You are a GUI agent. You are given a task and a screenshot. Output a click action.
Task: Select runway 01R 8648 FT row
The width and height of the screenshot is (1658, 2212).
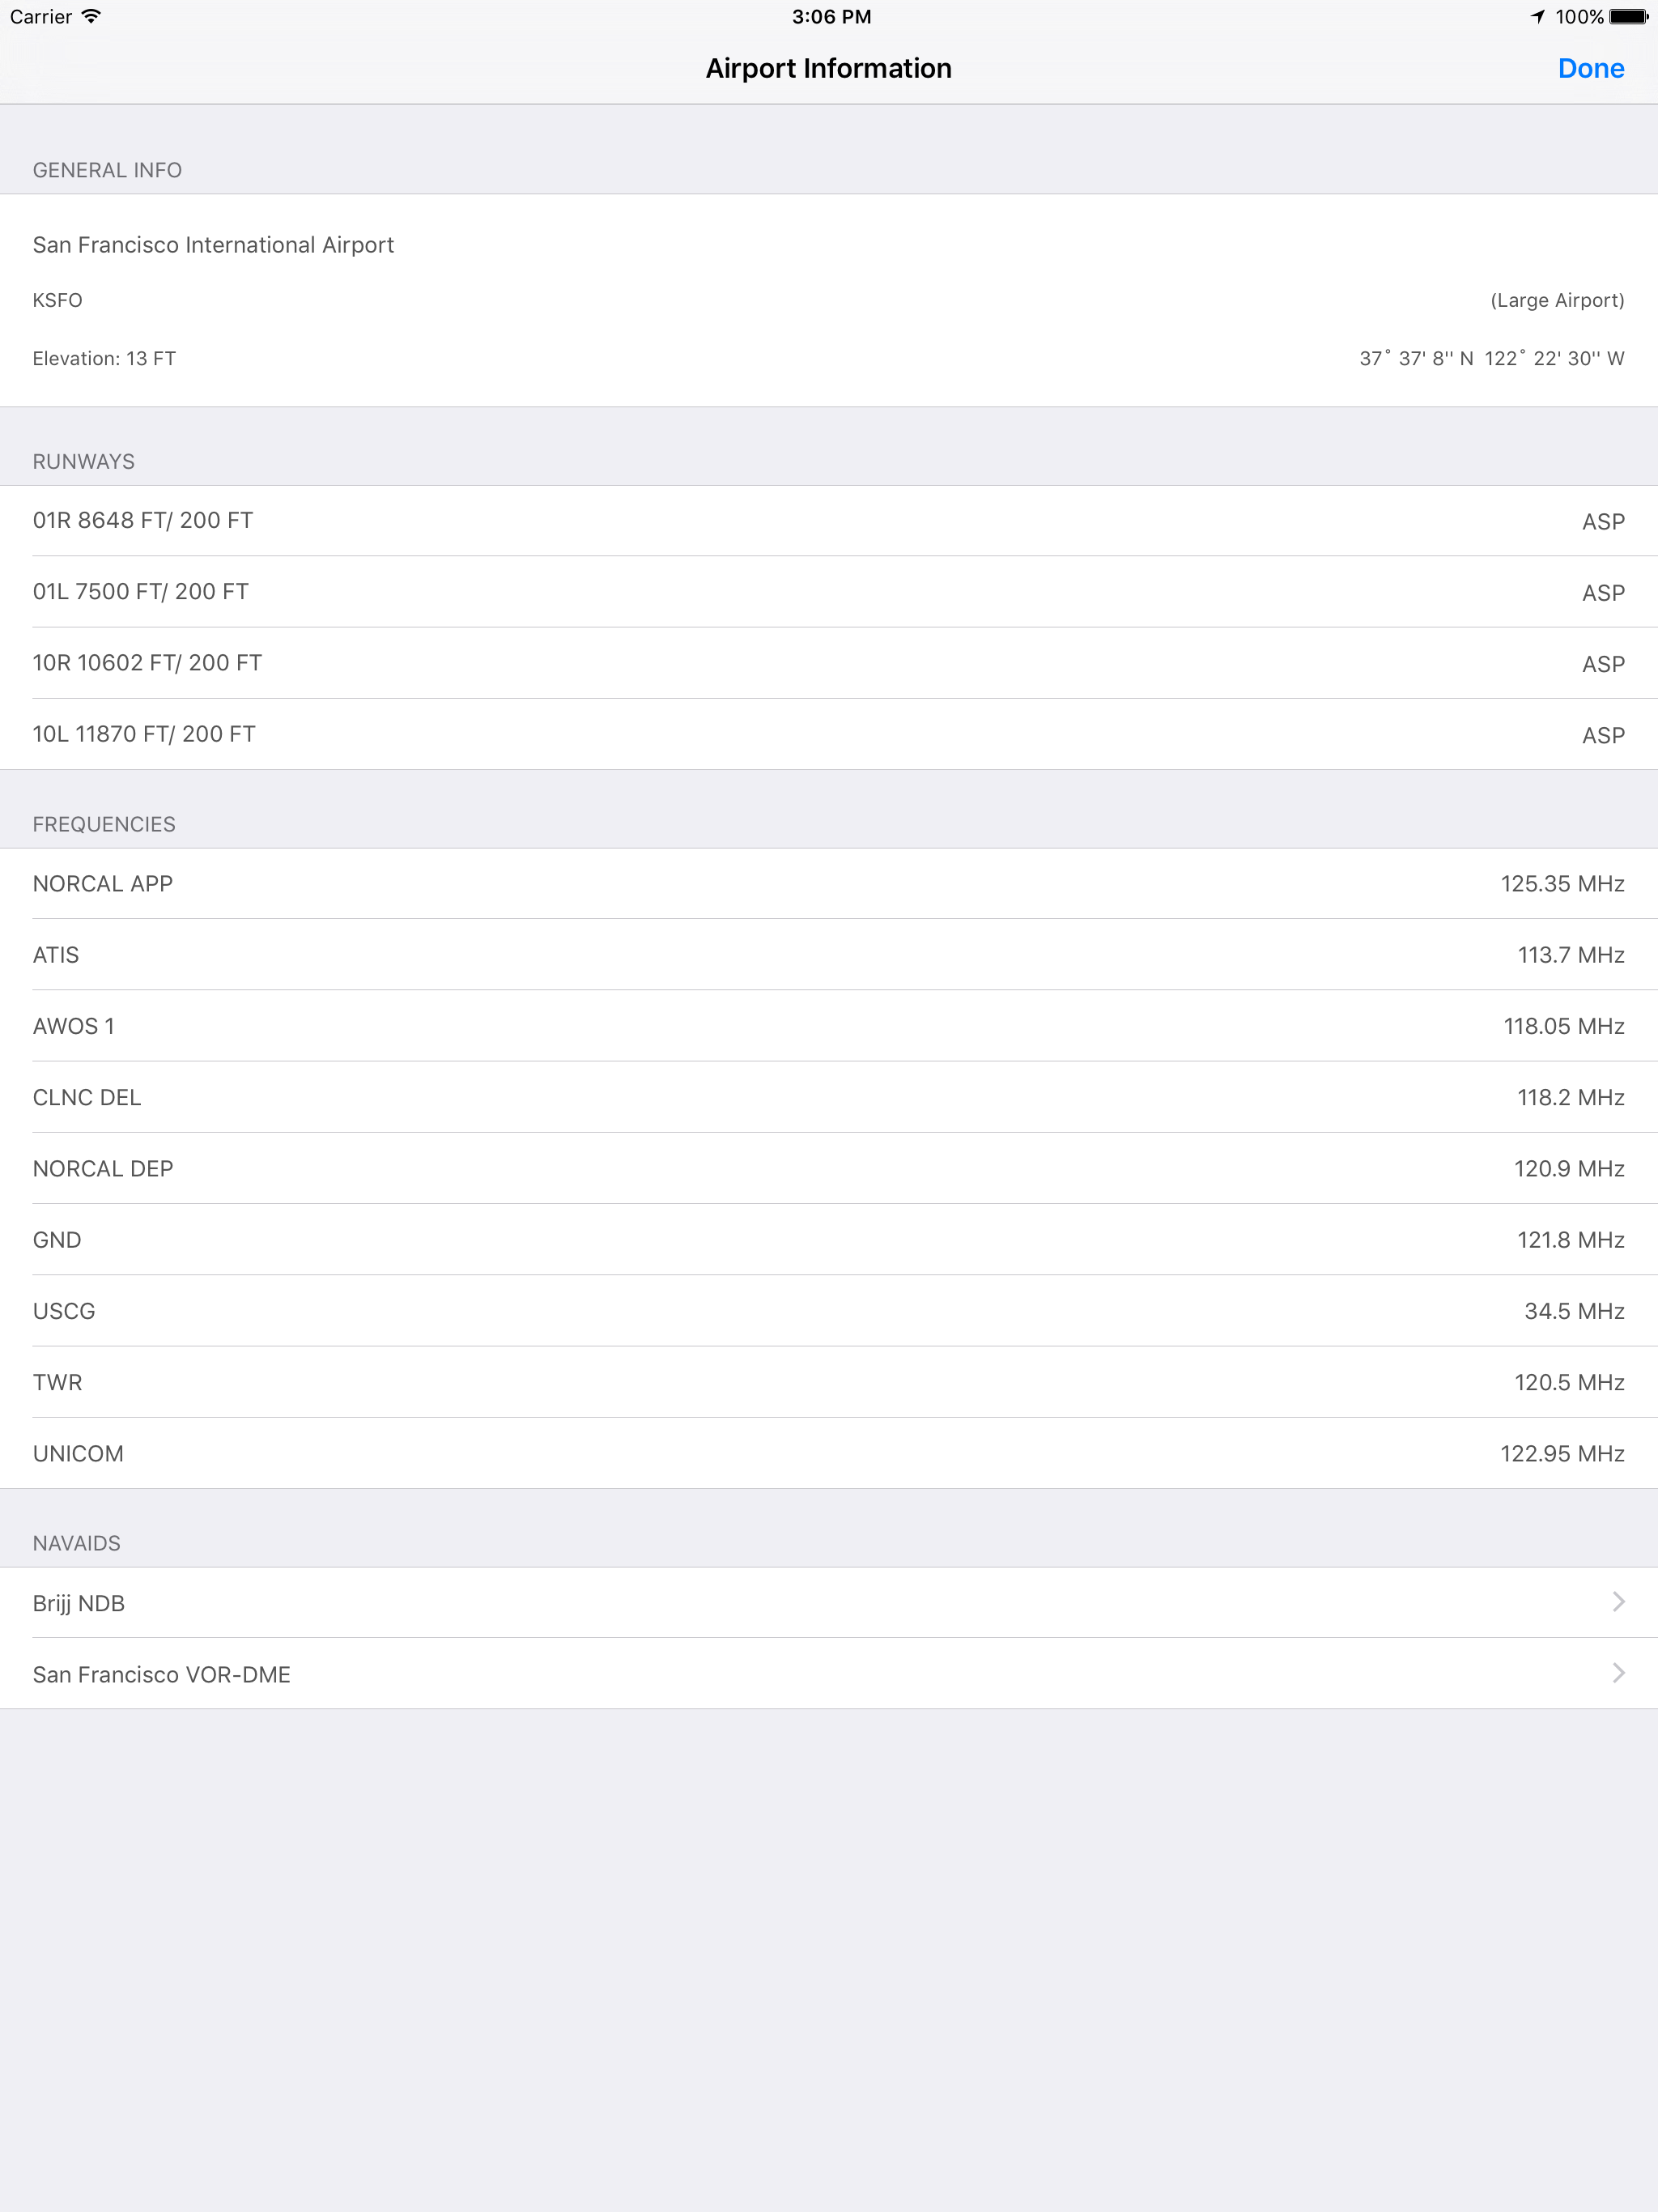coord(828,521)
